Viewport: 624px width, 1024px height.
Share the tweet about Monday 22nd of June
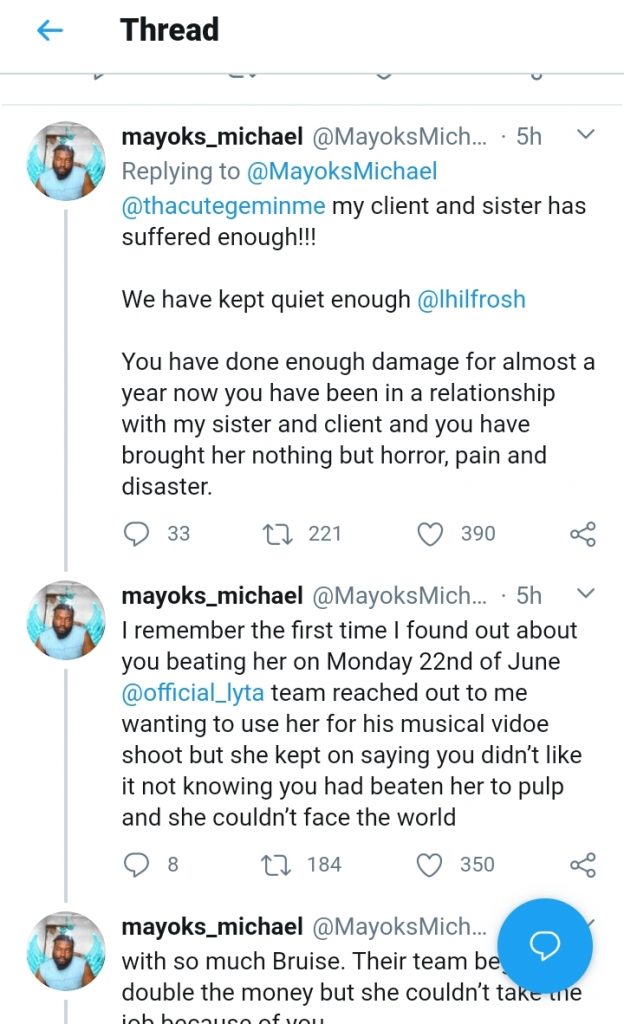tap(583, 864)
